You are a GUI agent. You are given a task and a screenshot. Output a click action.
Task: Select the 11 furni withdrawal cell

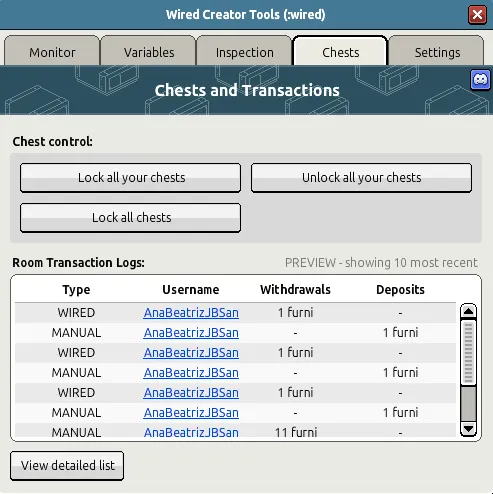coord(296,432)
